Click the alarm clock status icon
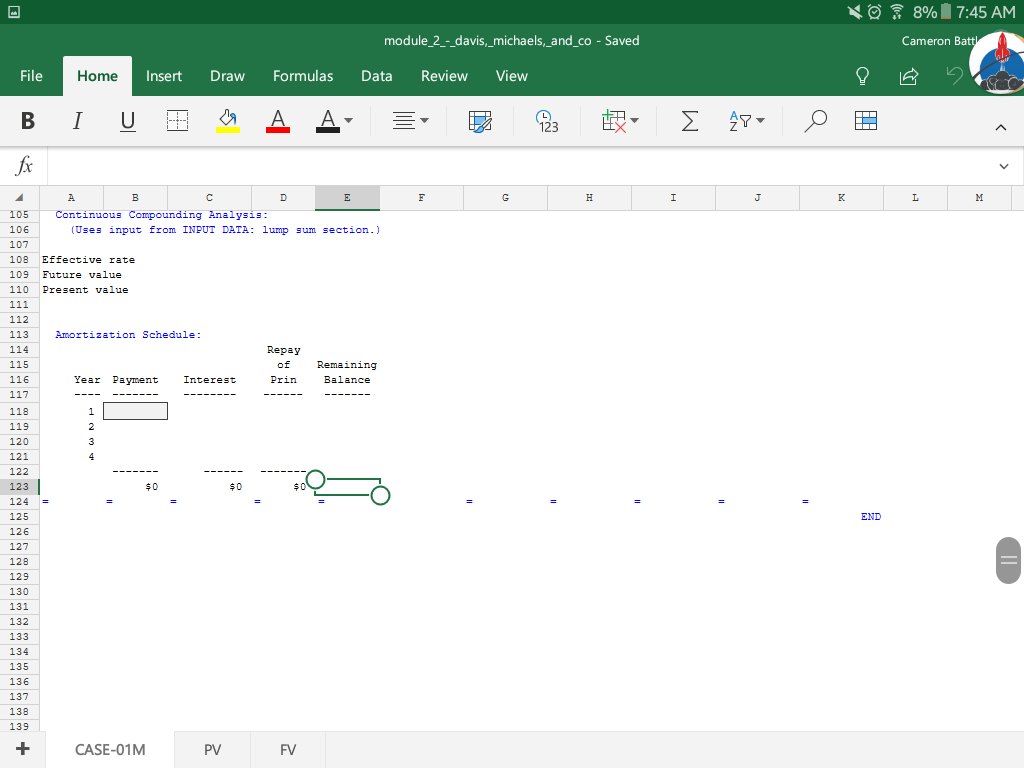1024x768 pixels. point(874,12)
